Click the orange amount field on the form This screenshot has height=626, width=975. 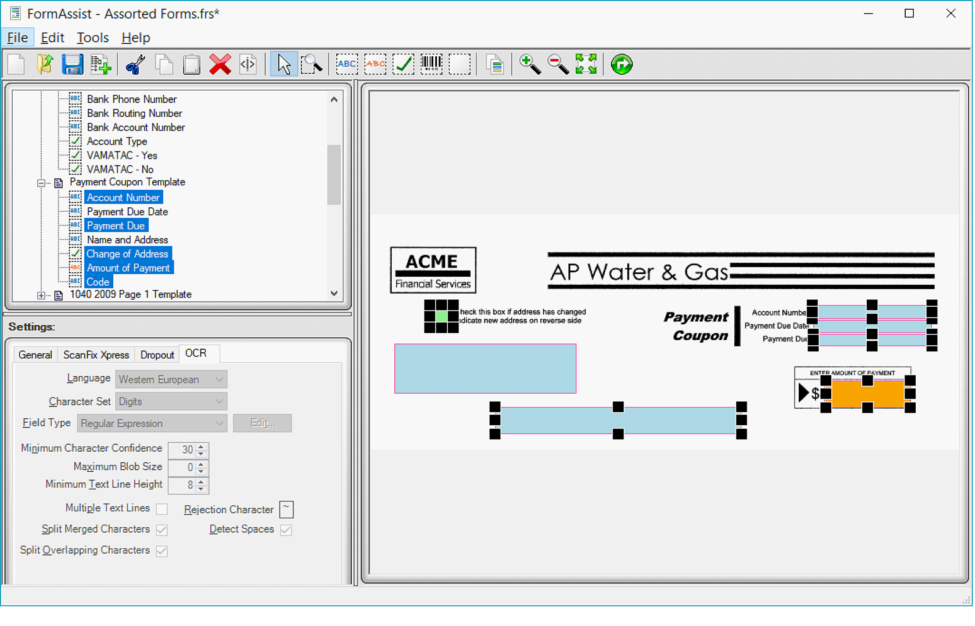(867, 394)
